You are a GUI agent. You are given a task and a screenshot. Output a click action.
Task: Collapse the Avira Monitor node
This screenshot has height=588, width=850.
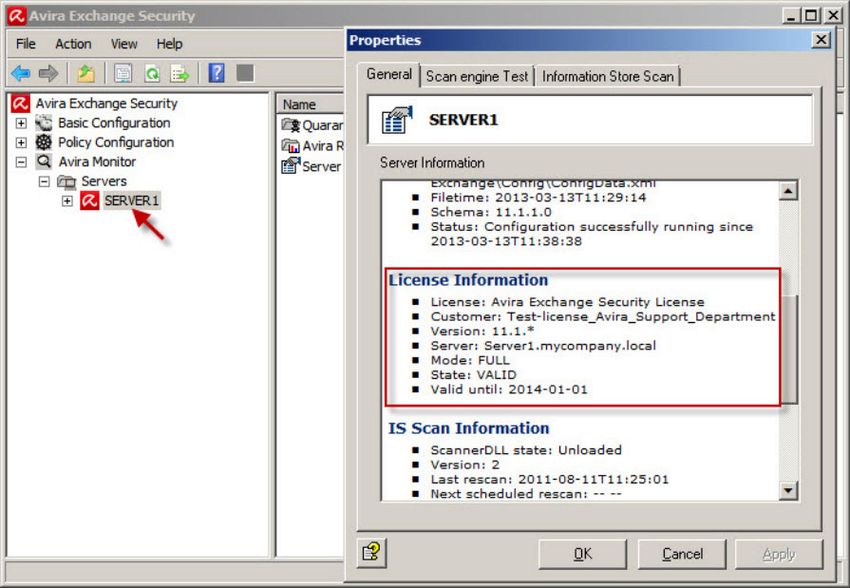pyautogui.click(x=21, y=162)
